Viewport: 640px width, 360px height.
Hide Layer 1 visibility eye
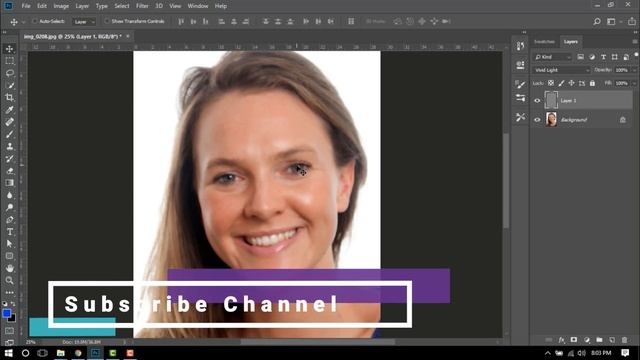(x=537, y=100)
